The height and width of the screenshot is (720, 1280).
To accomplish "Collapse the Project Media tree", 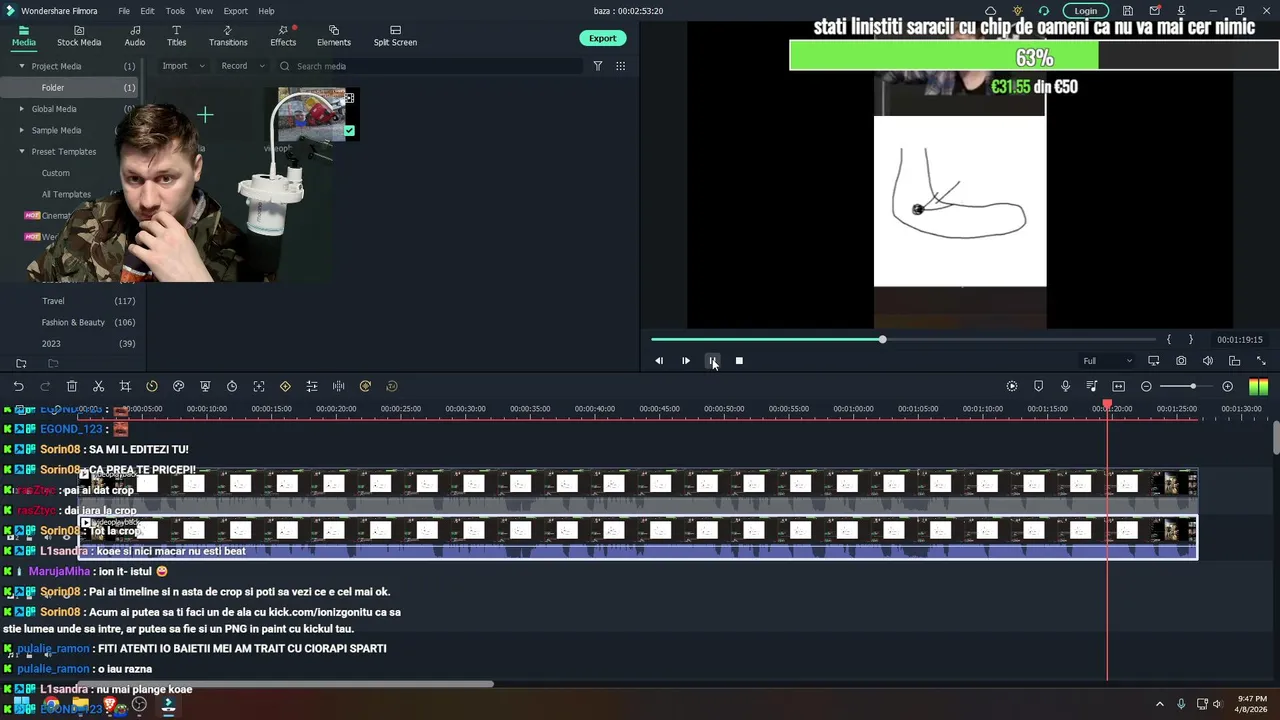I will tap(22, 66).
